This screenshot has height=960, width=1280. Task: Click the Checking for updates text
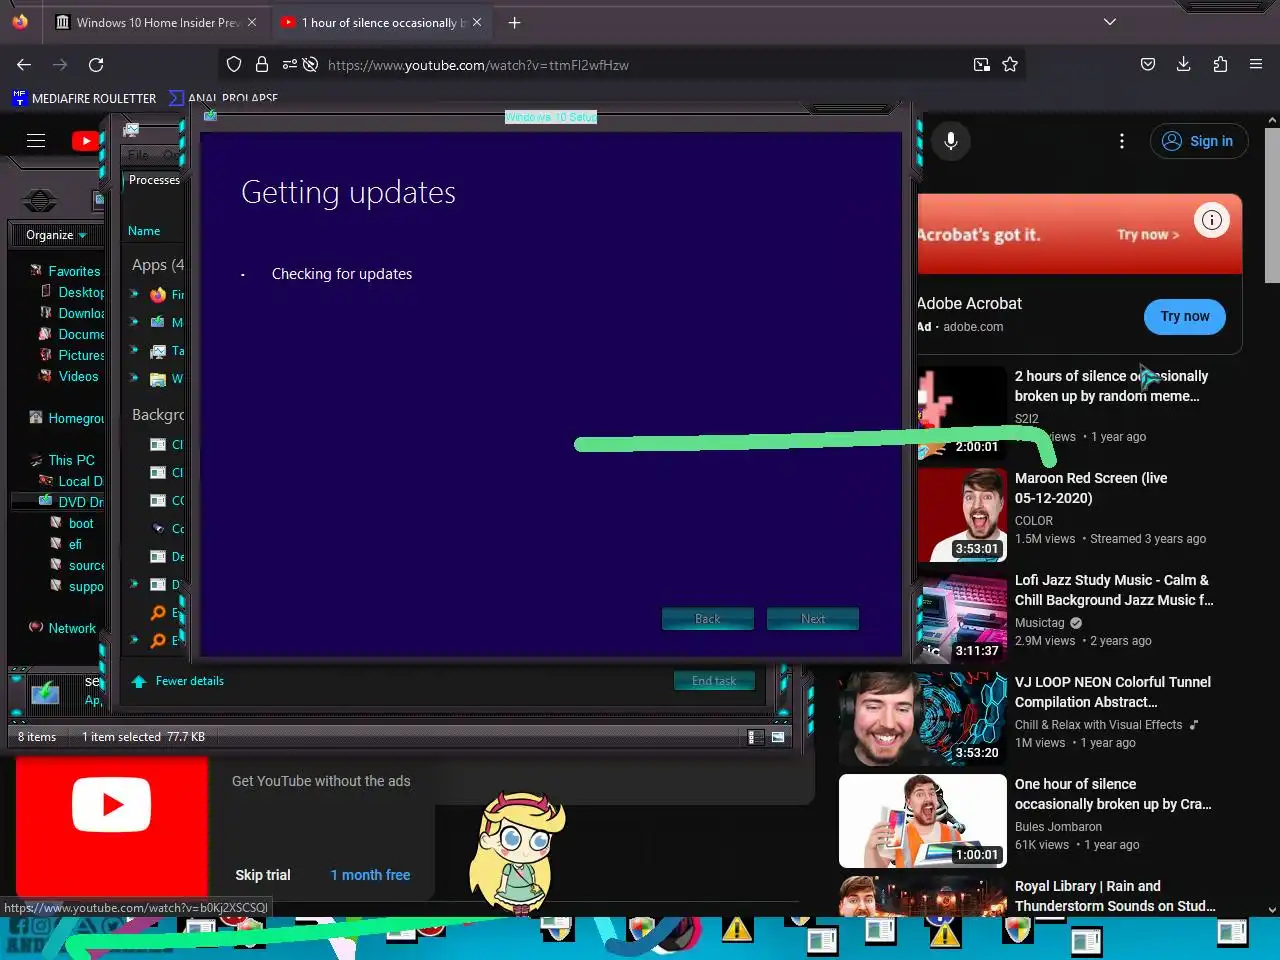coord(342,274)
